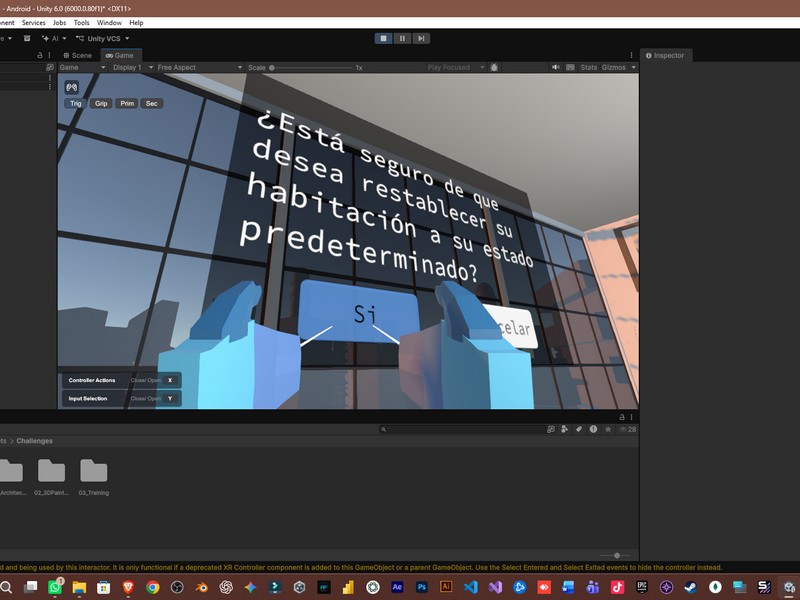Click the Sí confirmation button
Viewport: 800px width, 600px height.
tap(359, 311)
